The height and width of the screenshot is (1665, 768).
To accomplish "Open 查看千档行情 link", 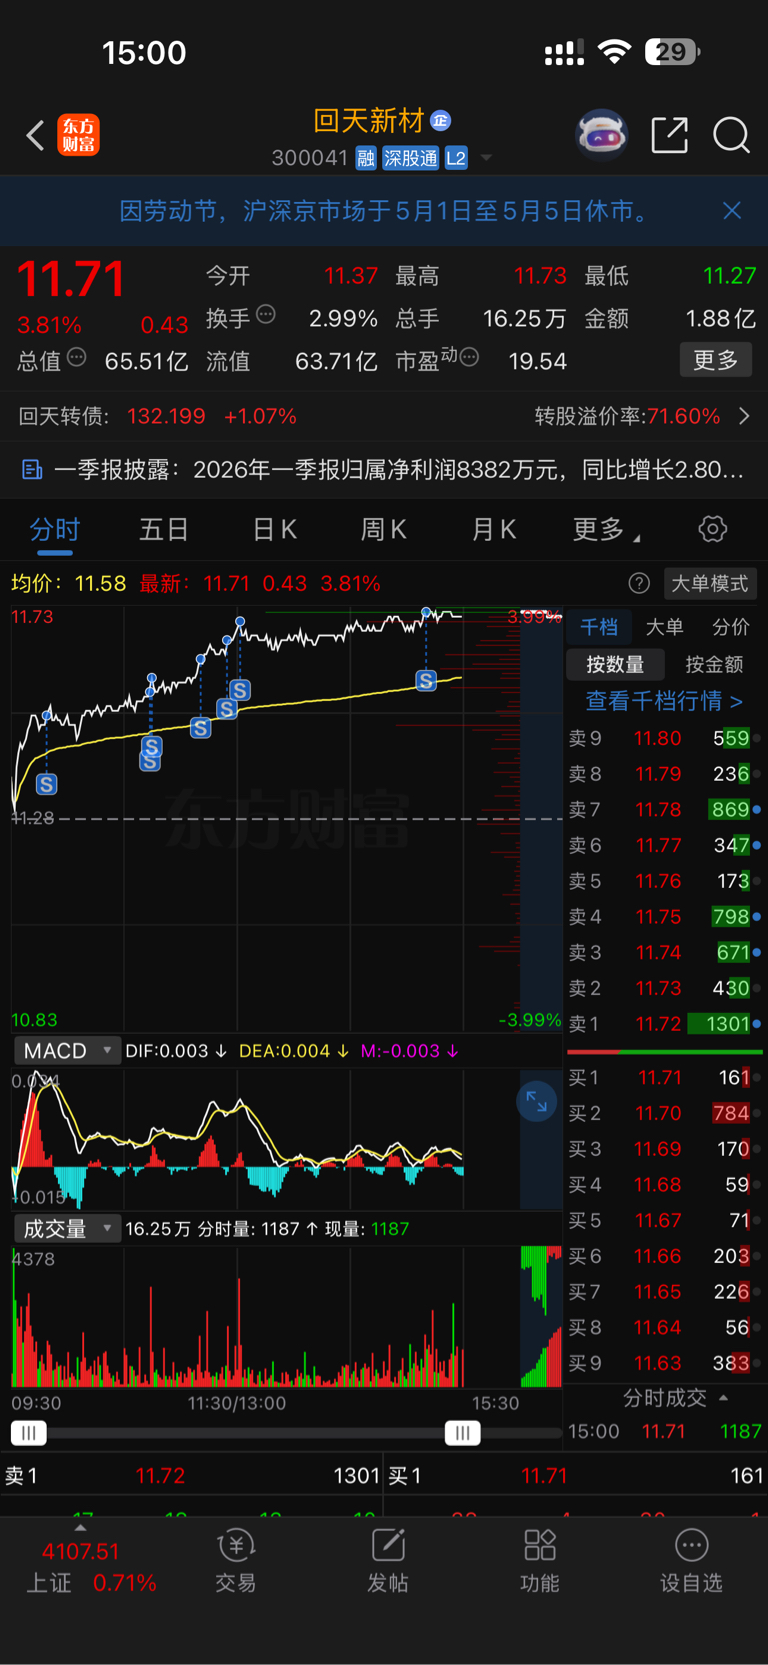I will (664, 701).
